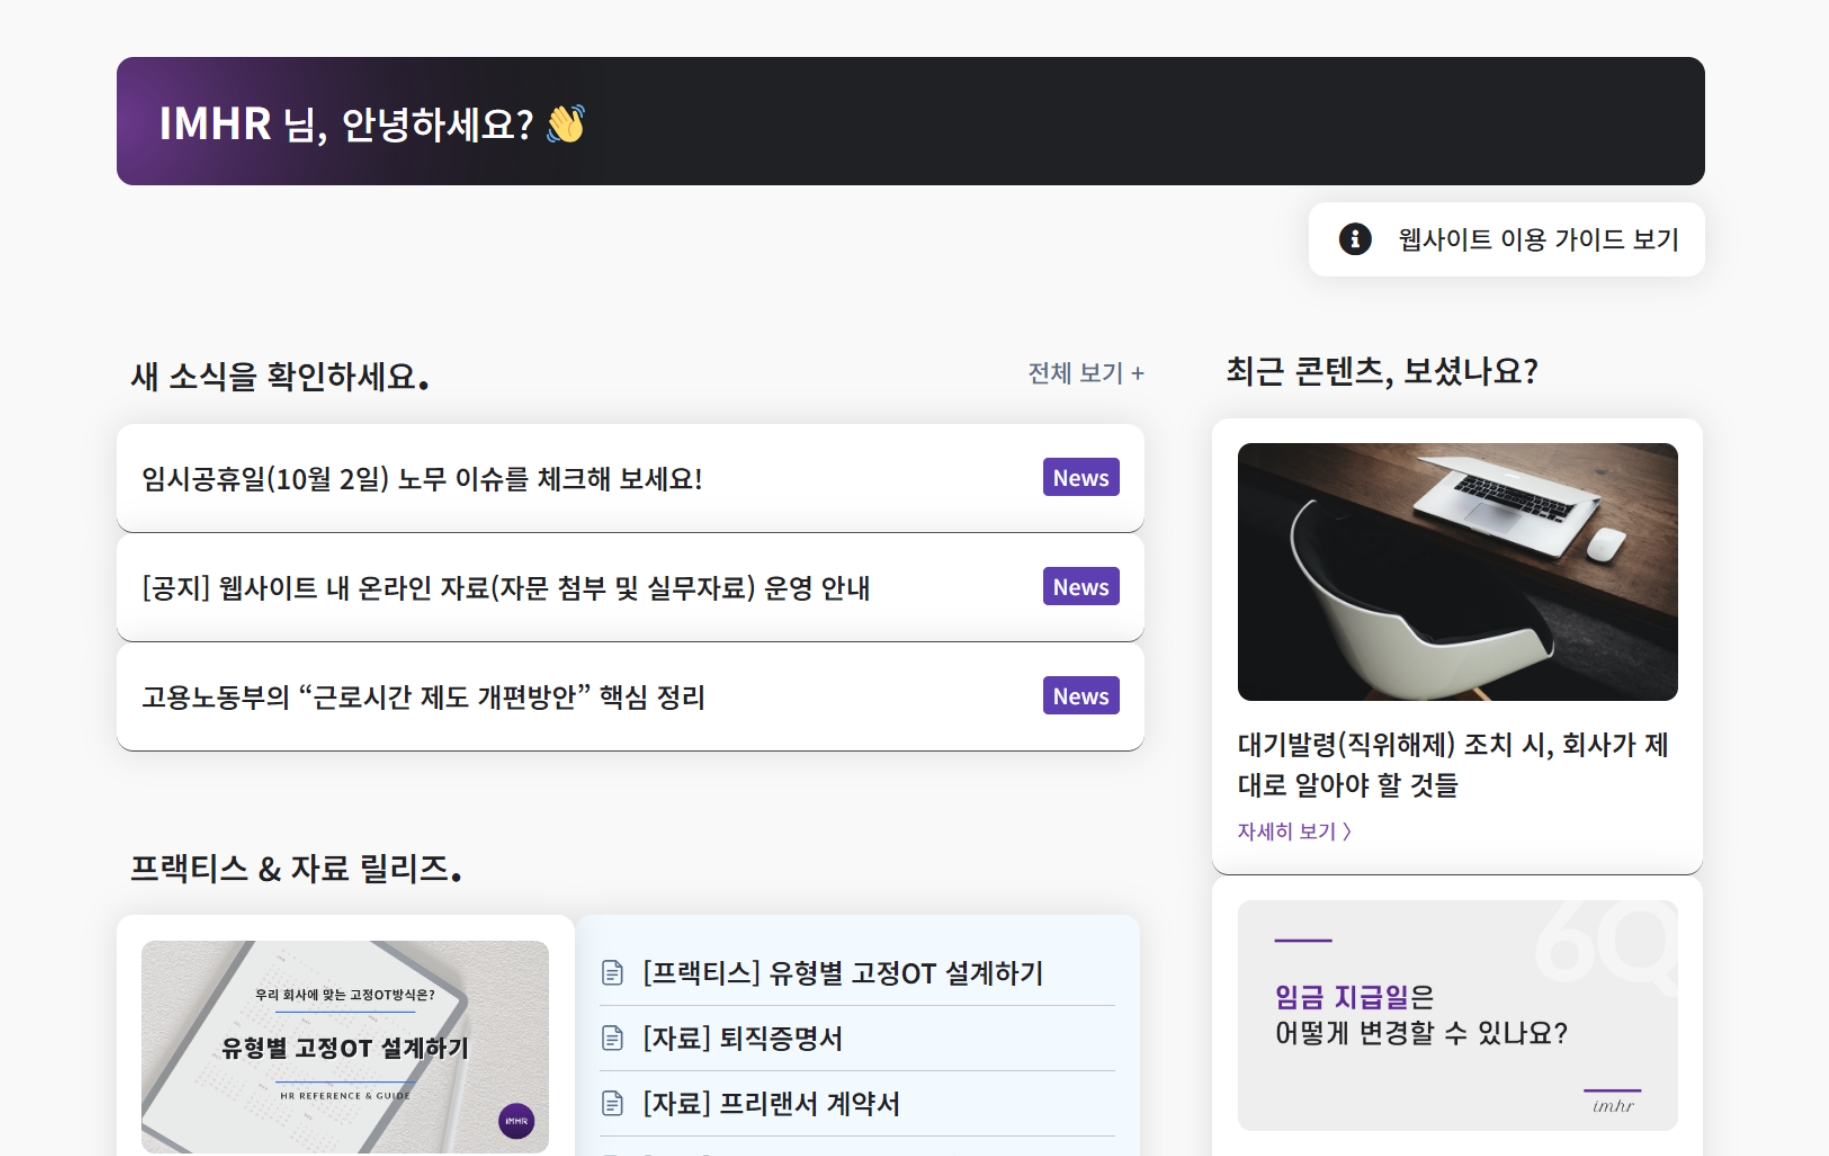
Task: Click 자세히 보기 link under 대기발령 article
Action: [x=1295, y=832]
